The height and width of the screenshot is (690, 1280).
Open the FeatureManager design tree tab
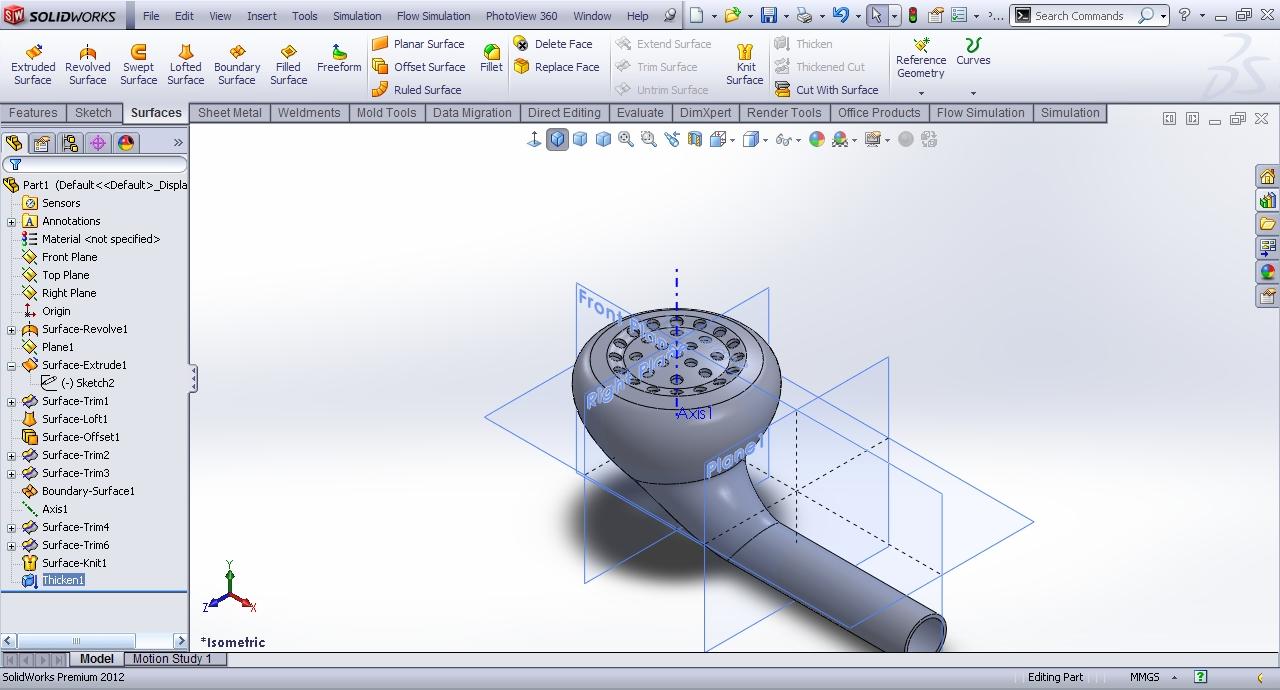pos(14,143)
